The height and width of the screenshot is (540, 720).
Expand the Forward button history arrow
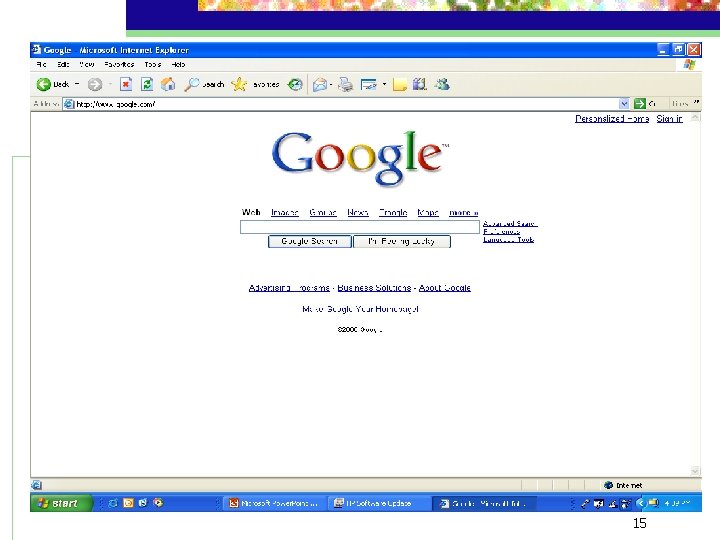point(110,84)
